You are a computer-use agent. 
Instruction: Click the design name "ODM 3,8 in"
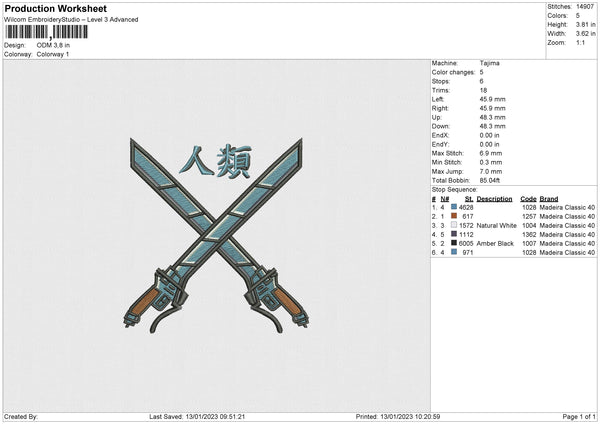pos(53,45)
